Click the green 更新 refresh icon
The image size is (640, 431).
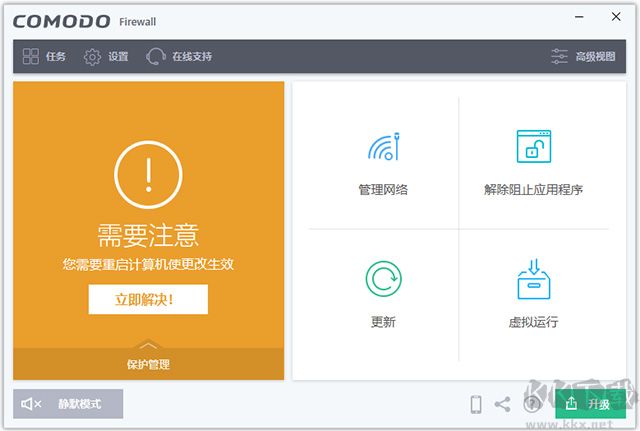click(384, 279)
